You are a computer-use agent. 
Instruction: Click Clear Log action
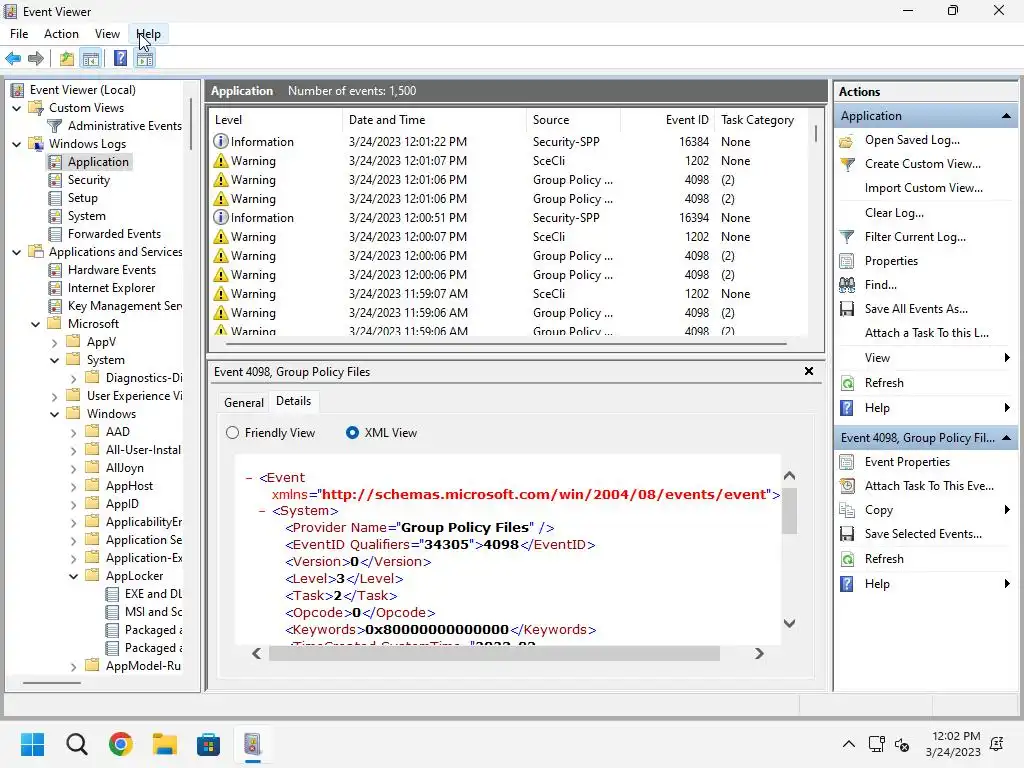point(894,213)
